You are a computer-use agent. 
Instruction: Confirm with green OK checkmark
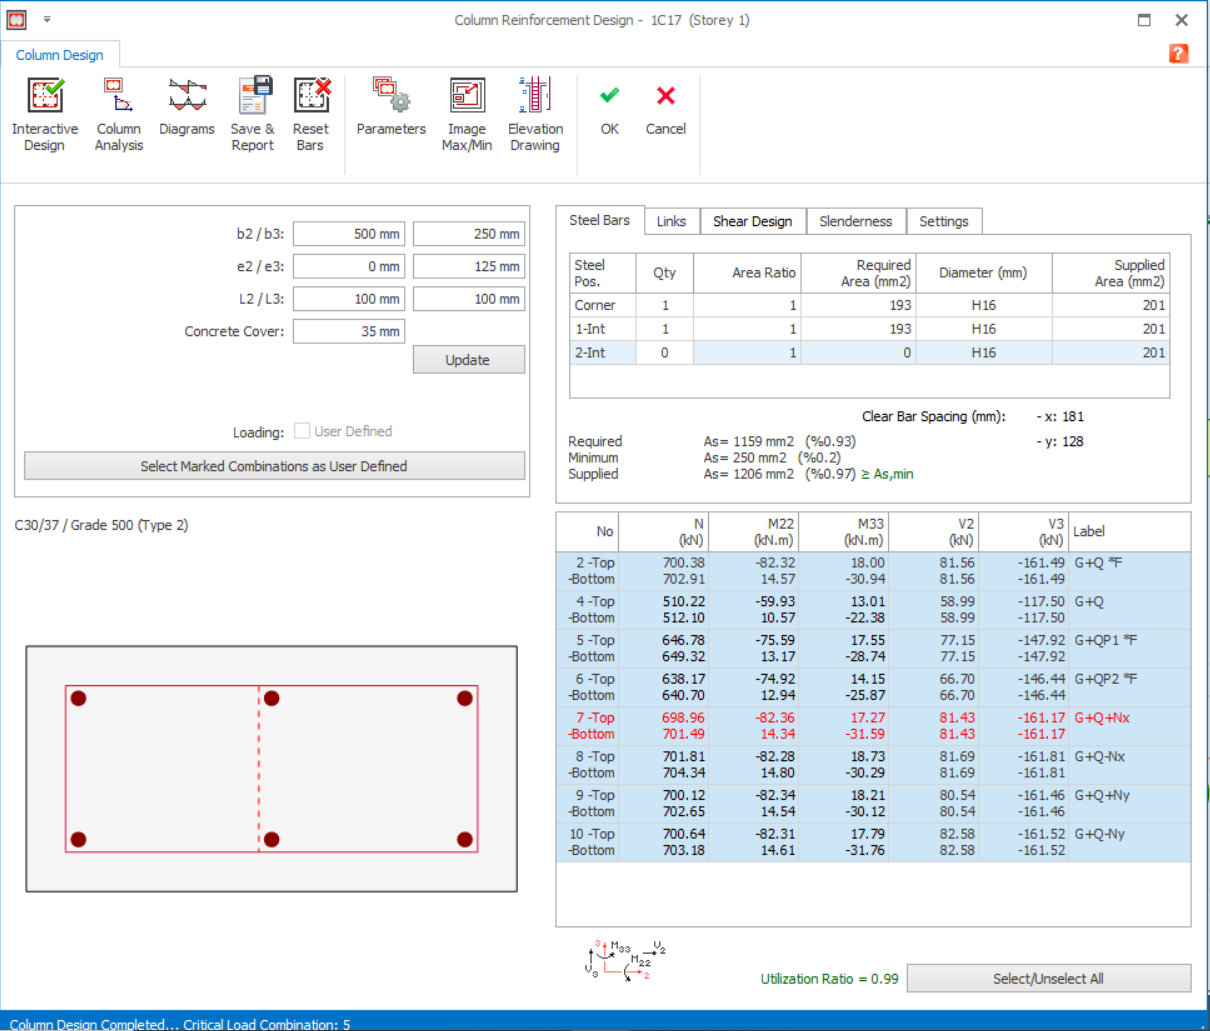(x=609, y=96)
